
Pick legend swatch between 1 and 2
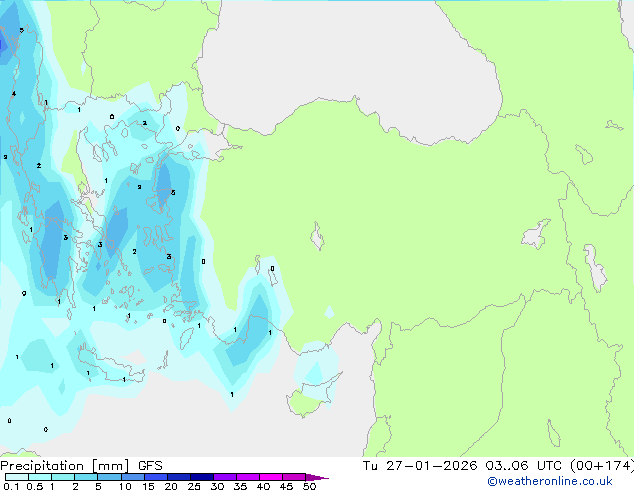click(63, 477)
